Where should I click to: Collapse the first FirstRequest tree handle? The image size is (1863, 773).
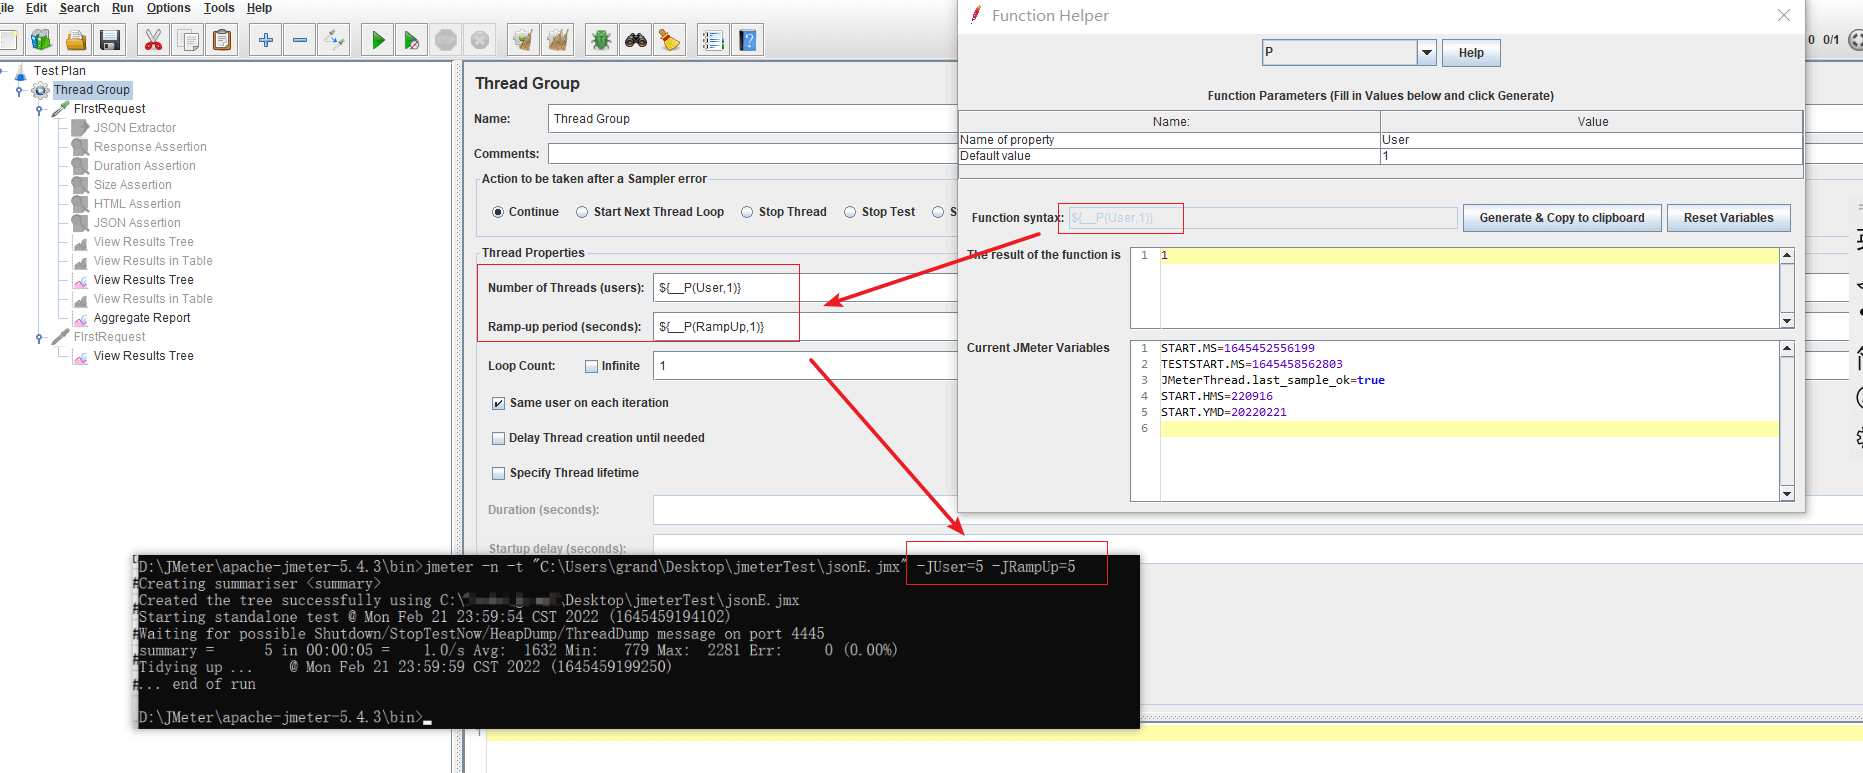(x=39, y=109)
